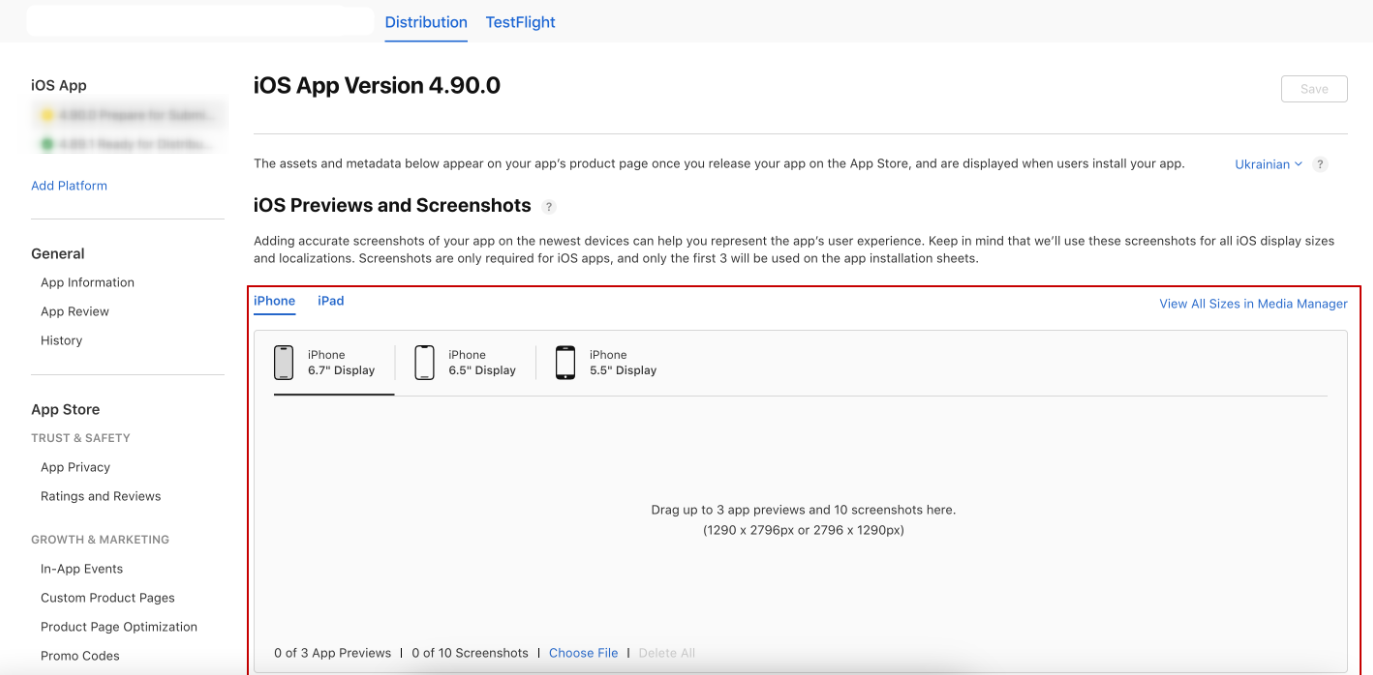Image resolution: width=1373 pixels, height=675 pixels.
Task: Open View All Sizes in Media Manager
Action: point(1253,304)
